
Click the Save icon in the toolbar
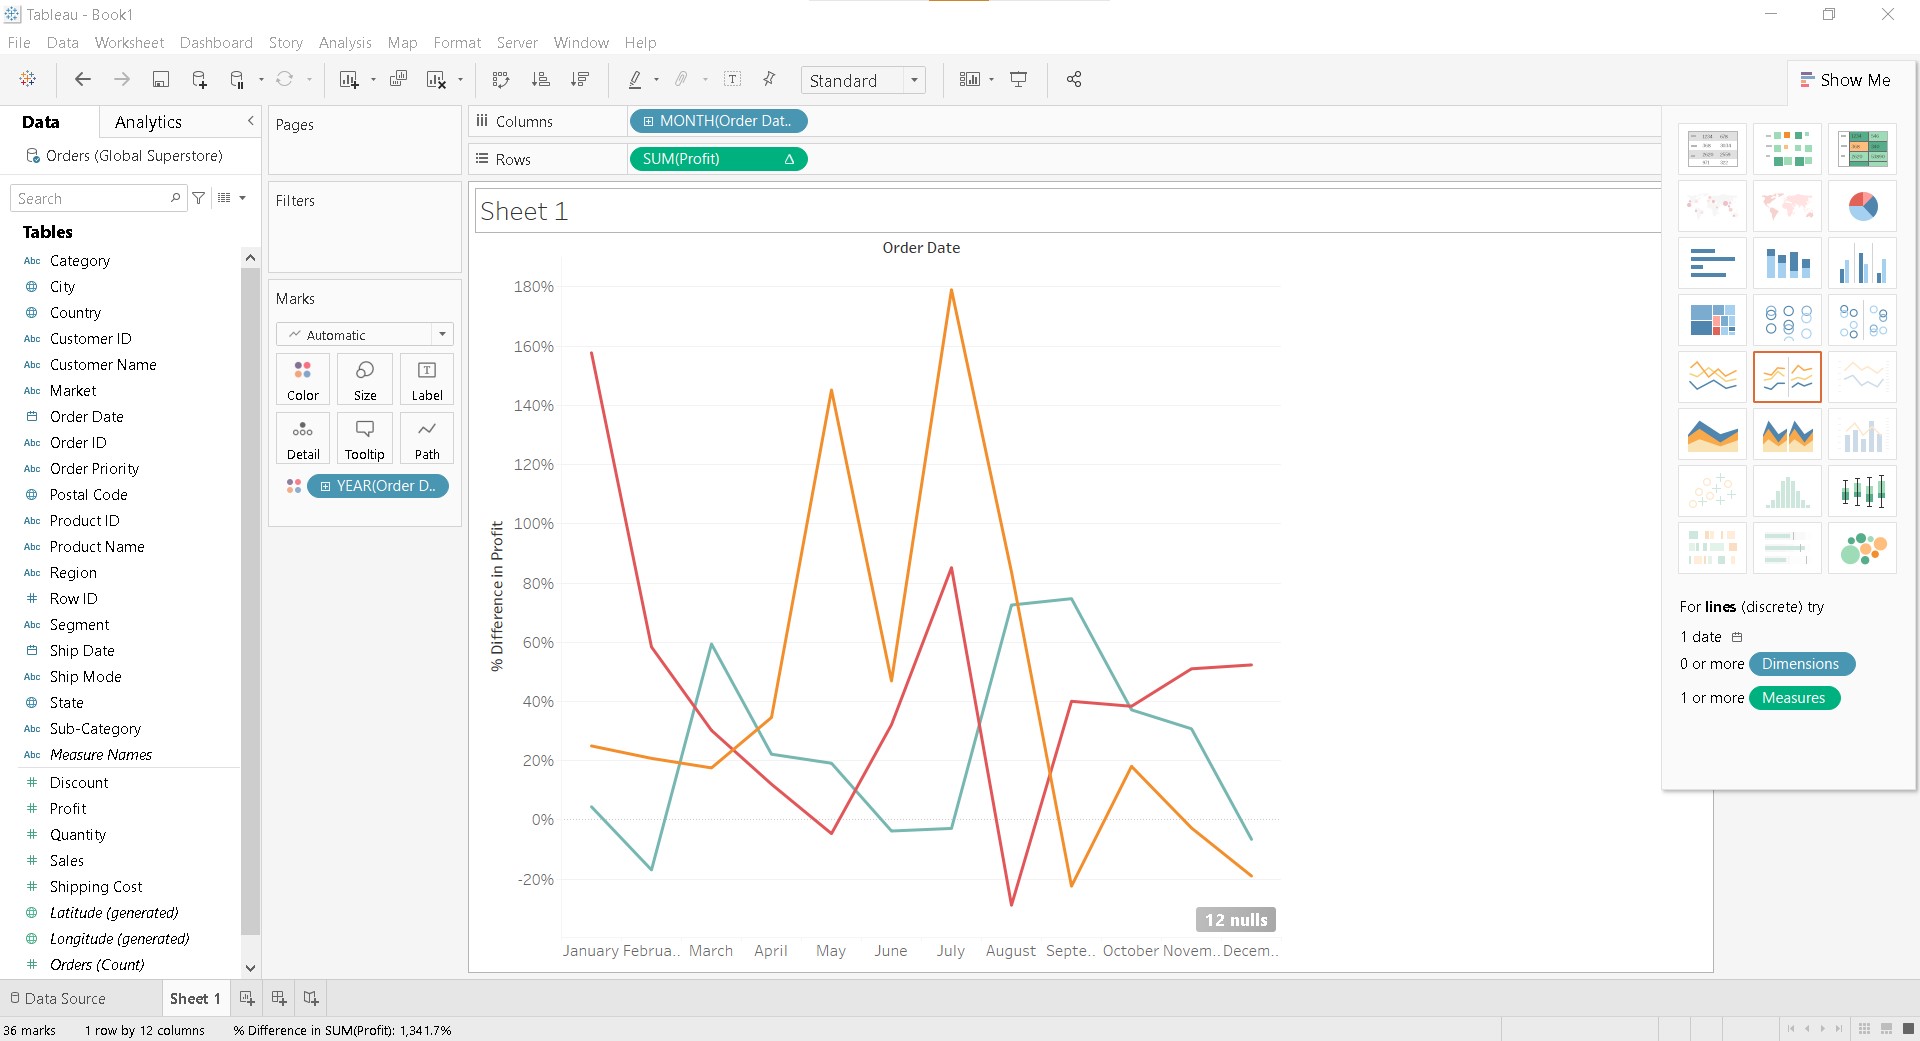click(x=160, y=79)
